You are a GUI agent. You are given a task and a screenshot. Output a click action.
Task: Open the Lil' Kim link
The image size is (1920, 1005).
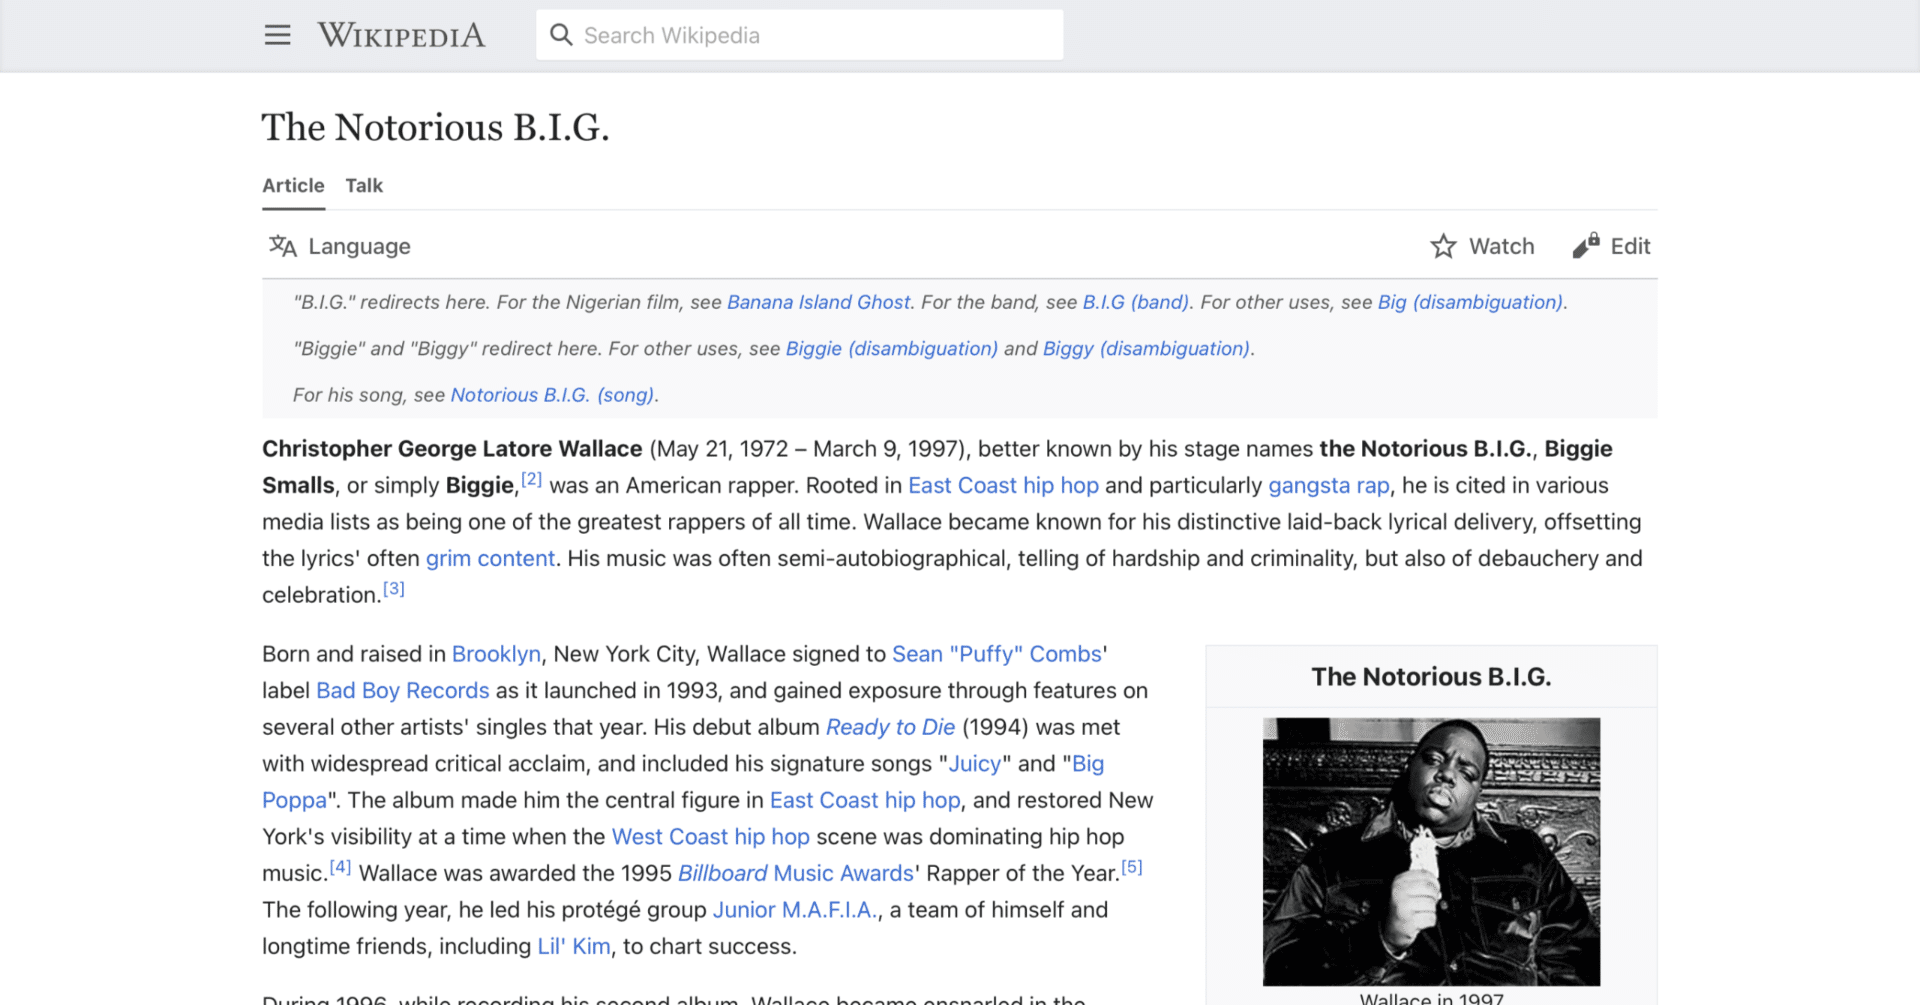[x=574, y=947]
